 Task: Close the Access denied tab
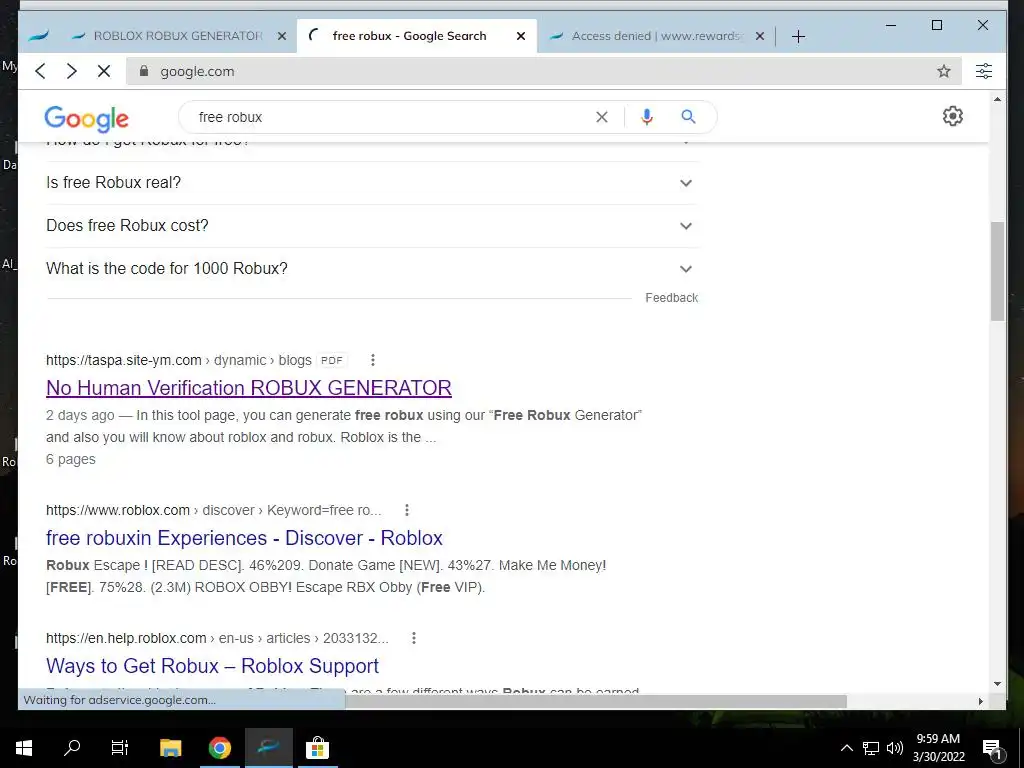tap(760, 37)
